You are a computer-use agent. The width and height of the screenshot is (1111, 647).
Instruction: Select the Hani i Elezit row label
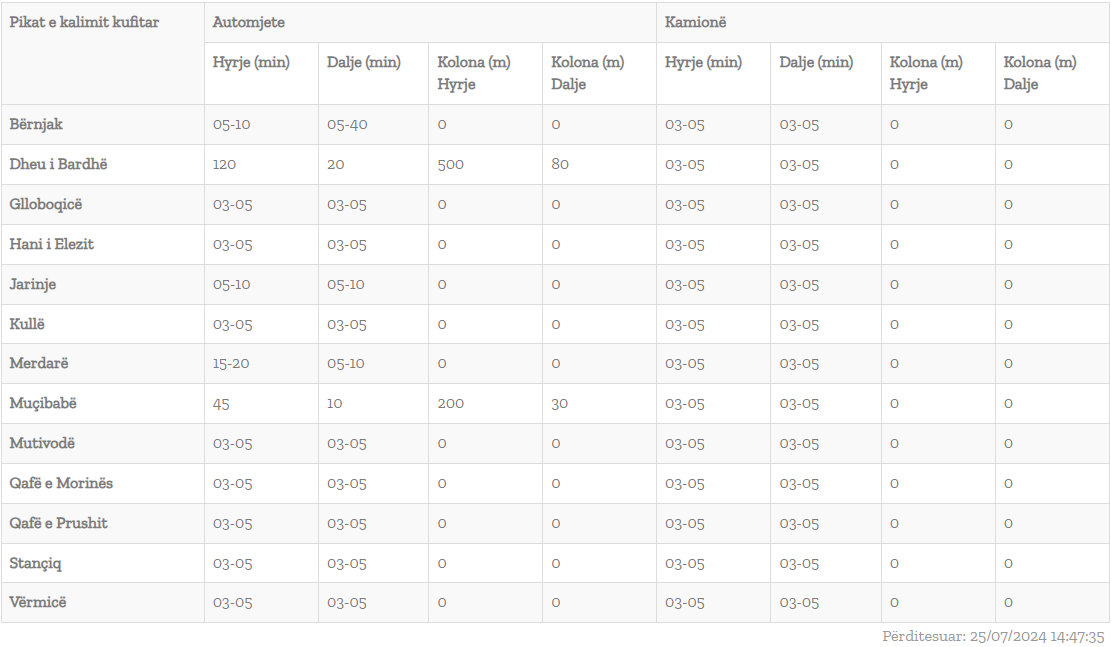click(52, 244)
